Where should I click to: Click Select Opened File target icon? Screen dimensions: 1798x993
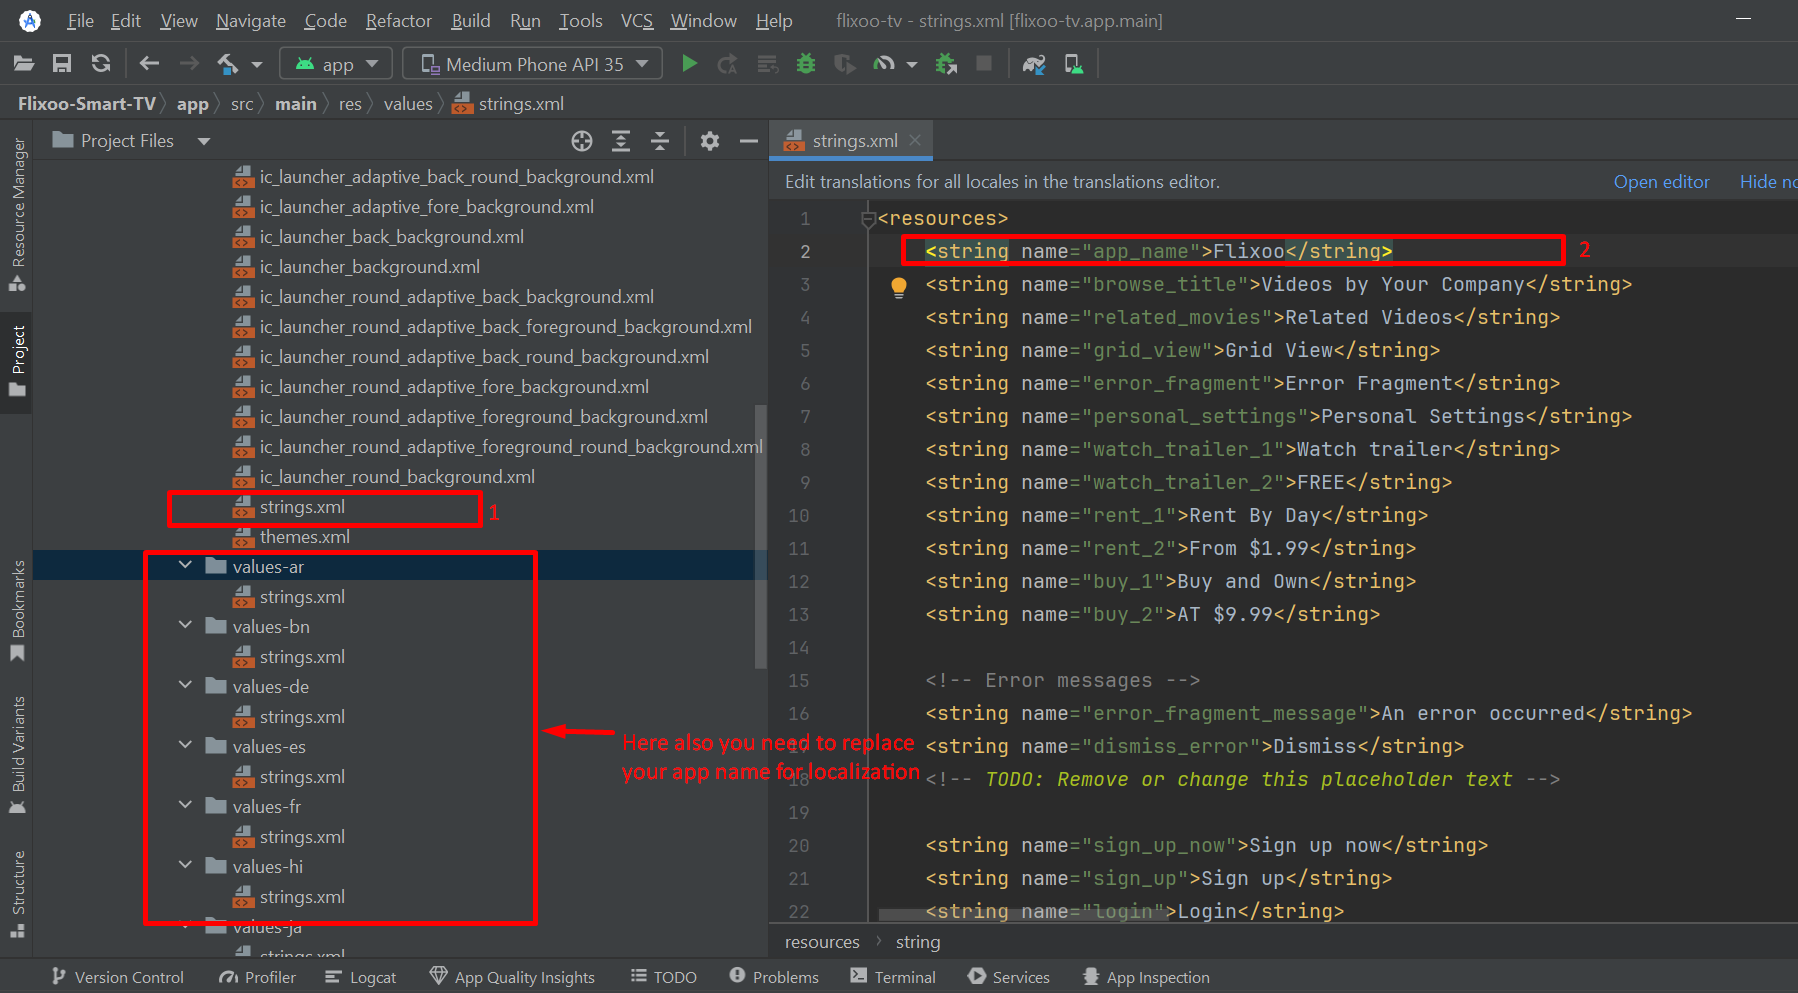pyautogui.click(x=582, y=141)
